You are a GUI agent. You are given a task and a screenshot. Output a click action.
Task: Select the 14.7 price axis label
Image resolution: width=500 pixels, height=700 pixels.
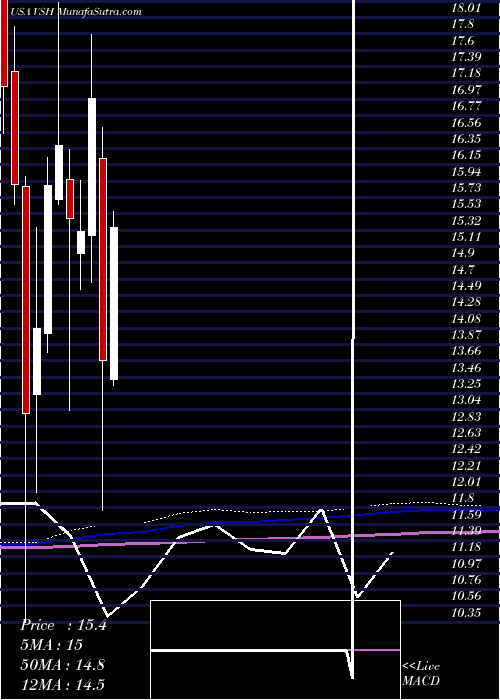463,269
